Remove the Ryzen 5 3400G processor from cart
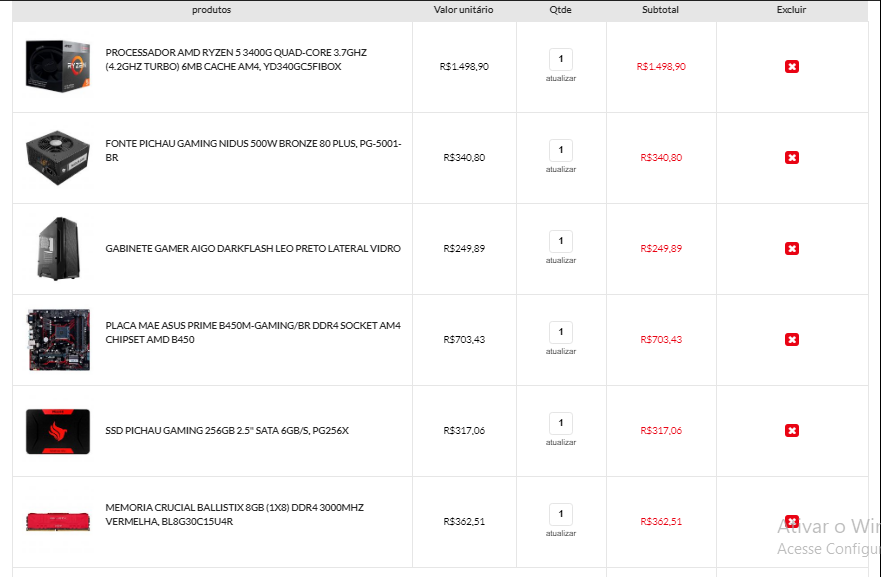881x577 pixels. pos(792,67)
